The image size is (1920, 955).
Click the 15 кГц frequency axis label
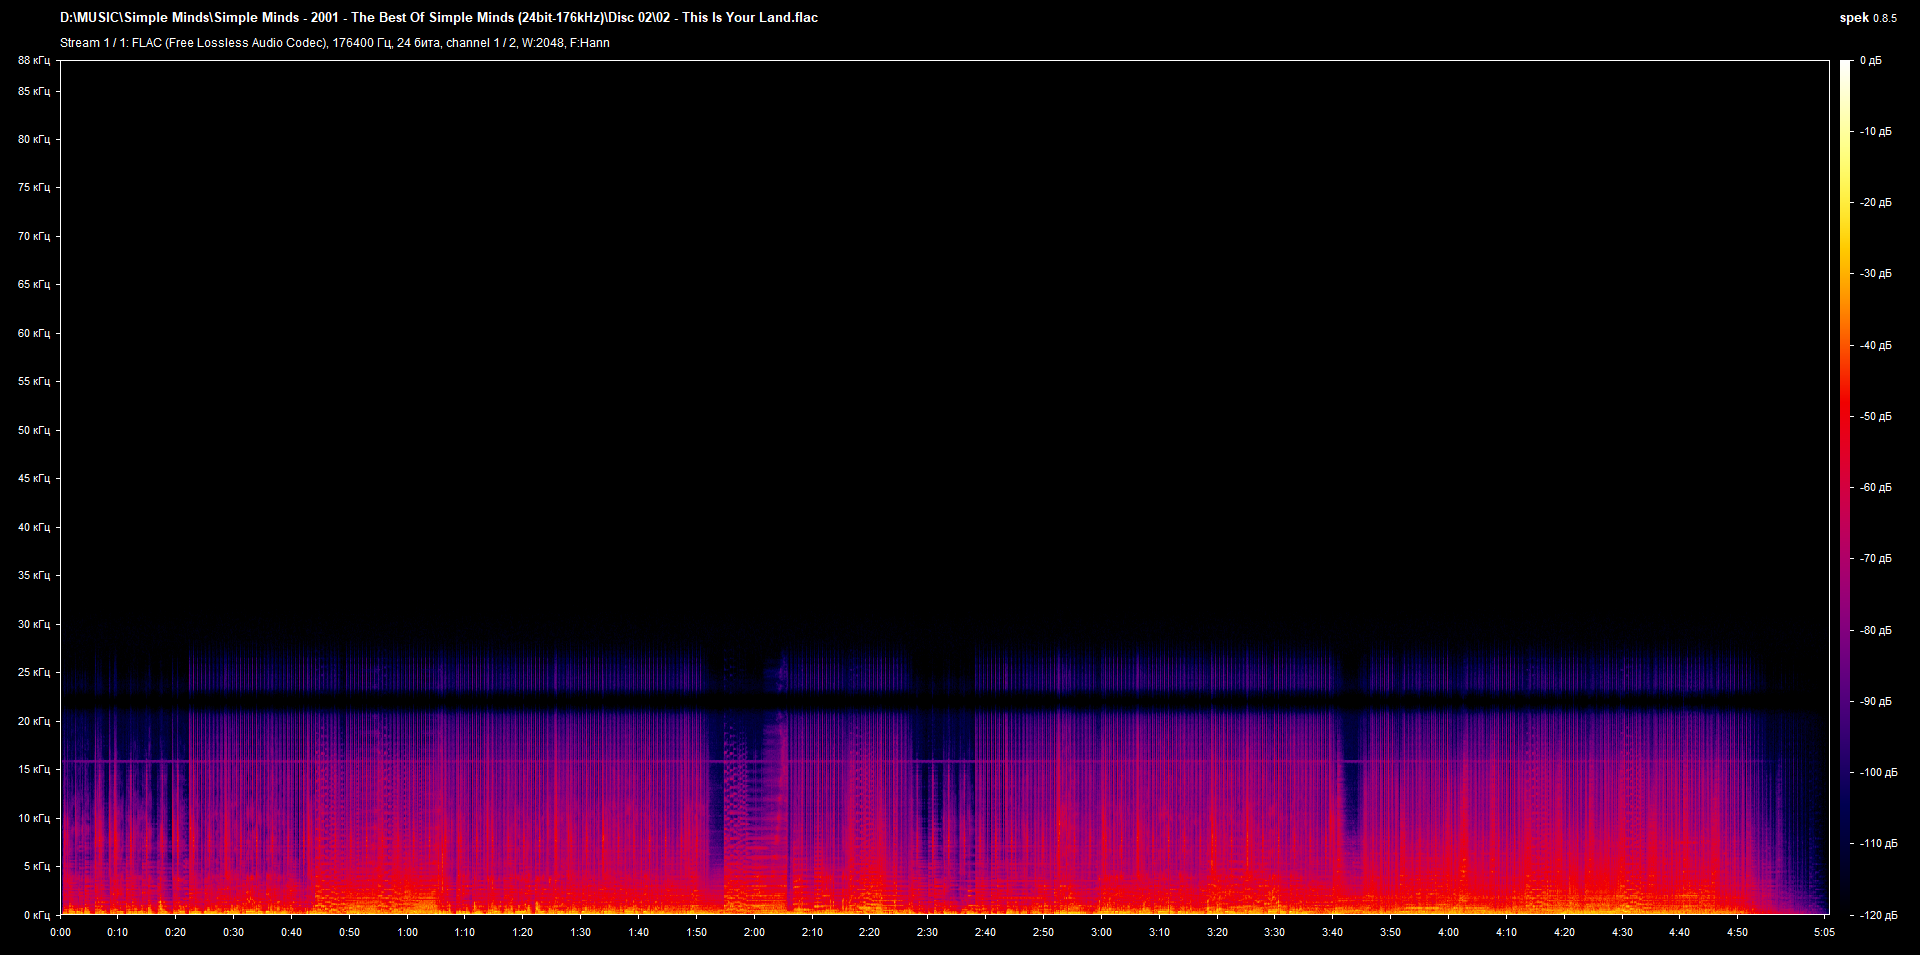(x=33, y=769)
